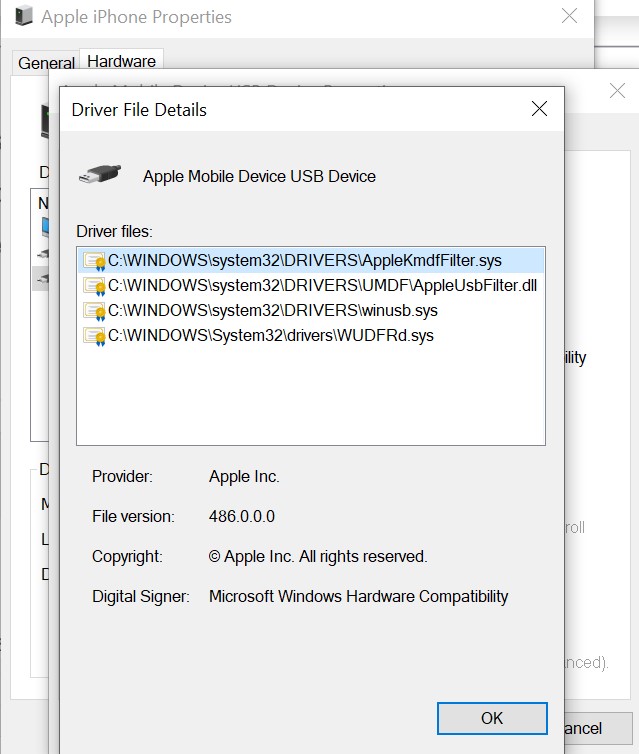Click the Digital Signer: field label
The image size is (639, 754).
click(141, 596)
